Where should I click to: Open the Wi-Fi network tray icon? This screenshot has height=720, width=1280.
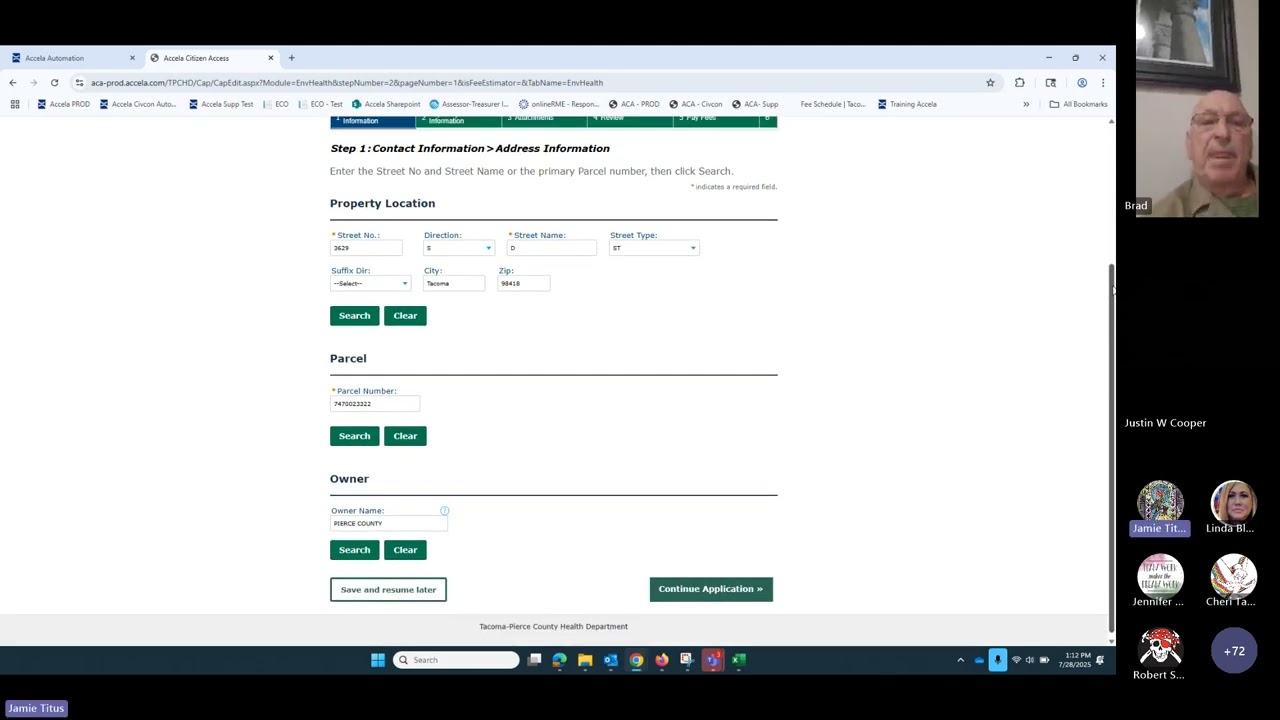(x=1016, y=660)
